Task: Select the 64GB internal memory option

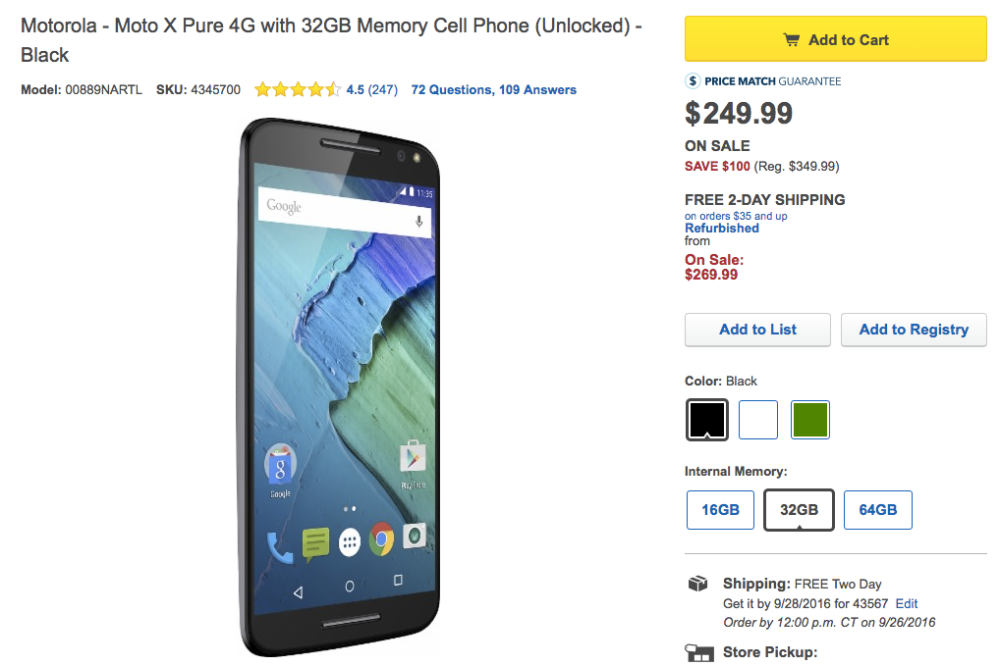Action: pos(878,510)
